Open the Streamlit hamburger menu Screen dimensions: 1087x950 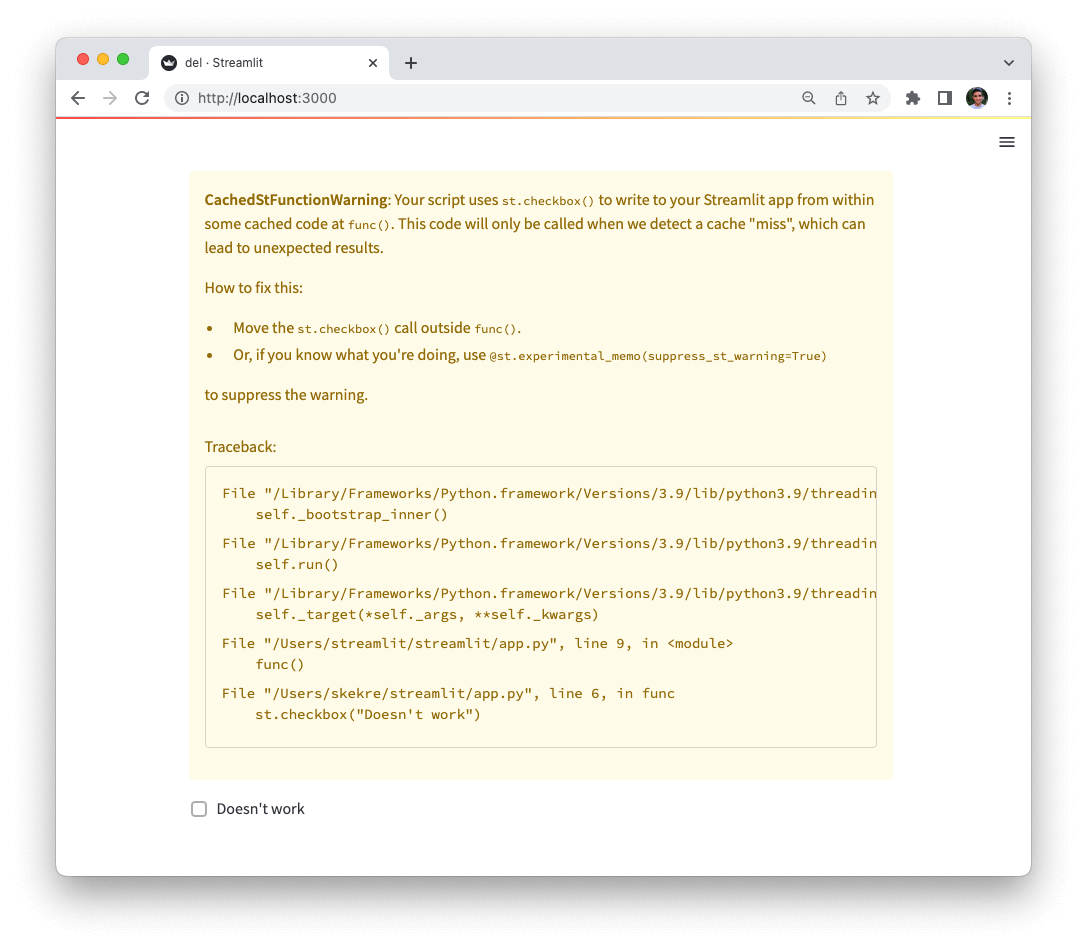[x=1006, y=142]
